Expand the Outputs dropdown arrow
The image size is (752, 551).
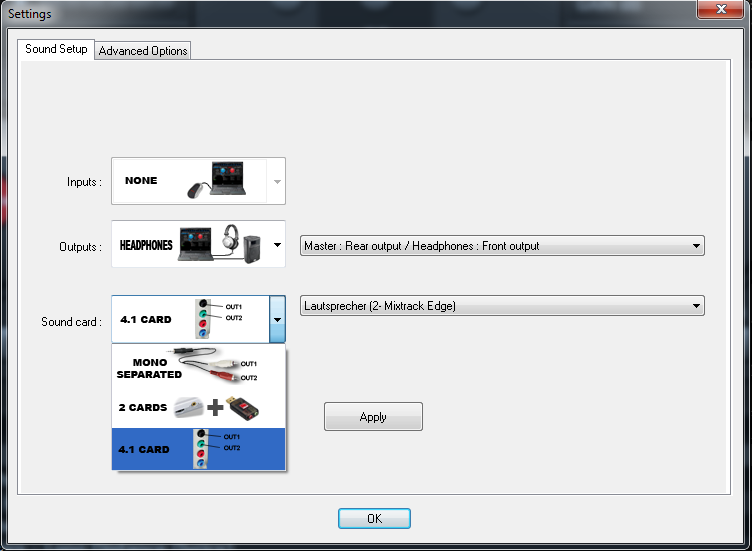pyautogui.click(x=277, y=245)
